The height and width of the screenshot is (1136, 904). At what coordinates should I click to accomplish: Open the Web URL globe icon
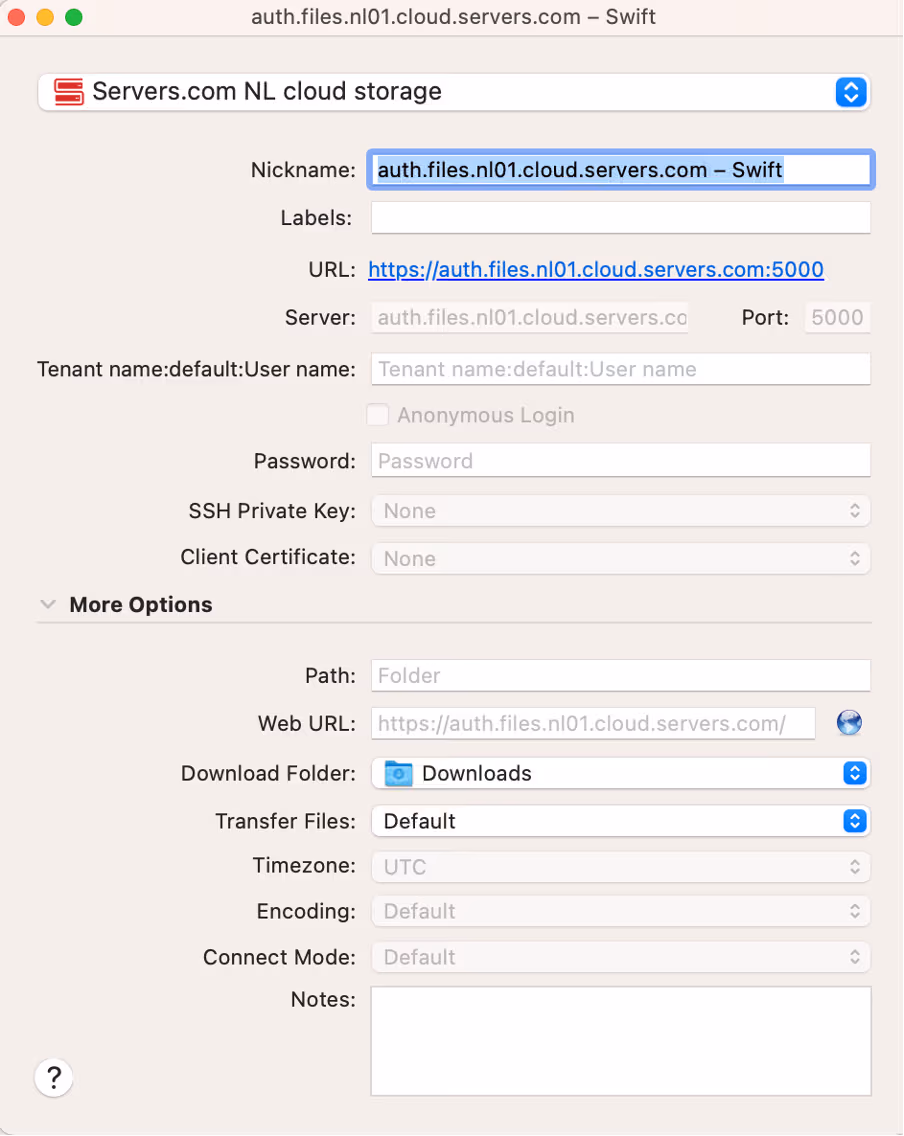click(849, 723)
